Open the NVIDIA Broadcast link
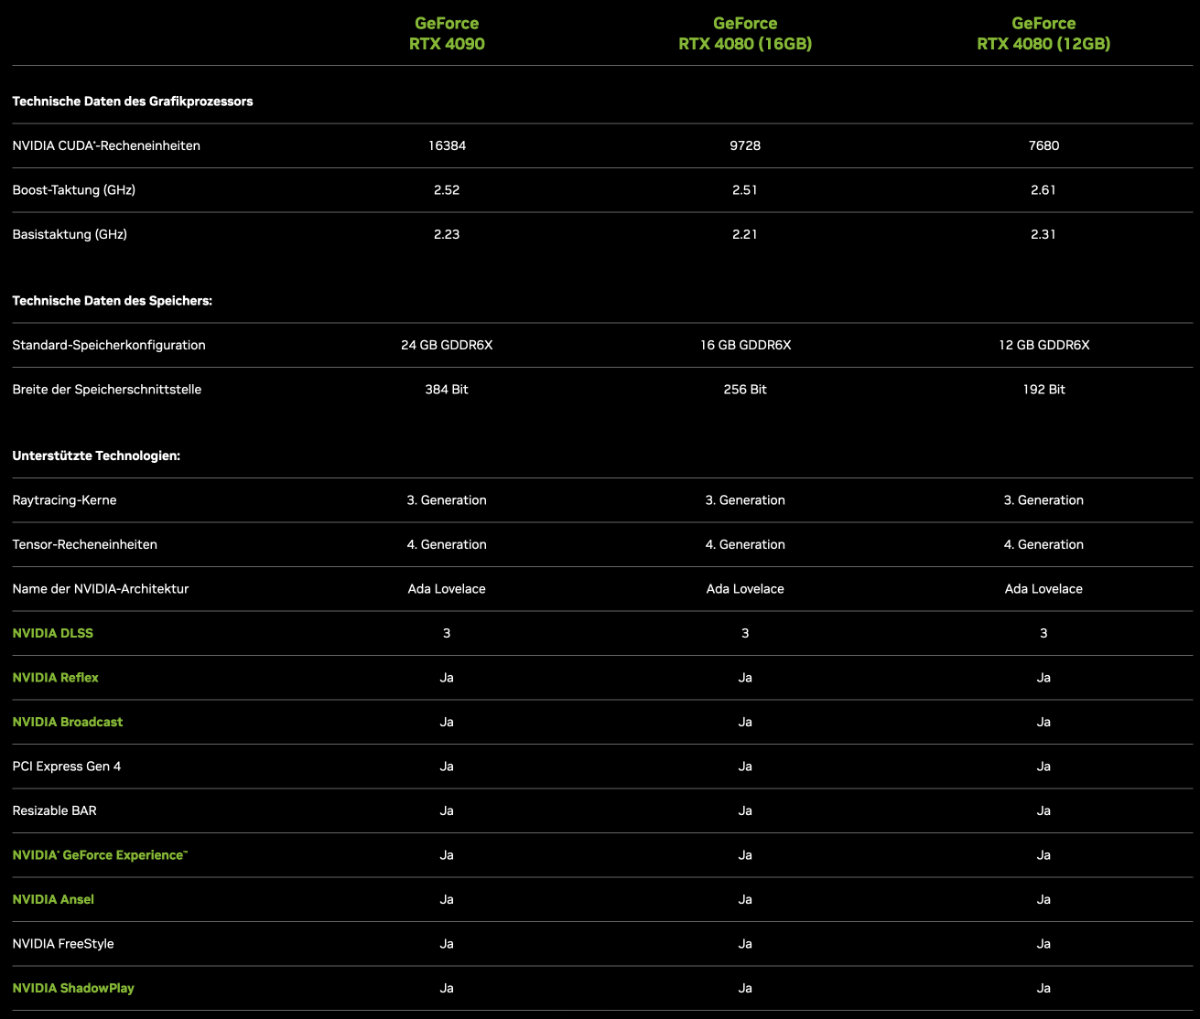The image size is (1200, 1019). coord(68,722)
